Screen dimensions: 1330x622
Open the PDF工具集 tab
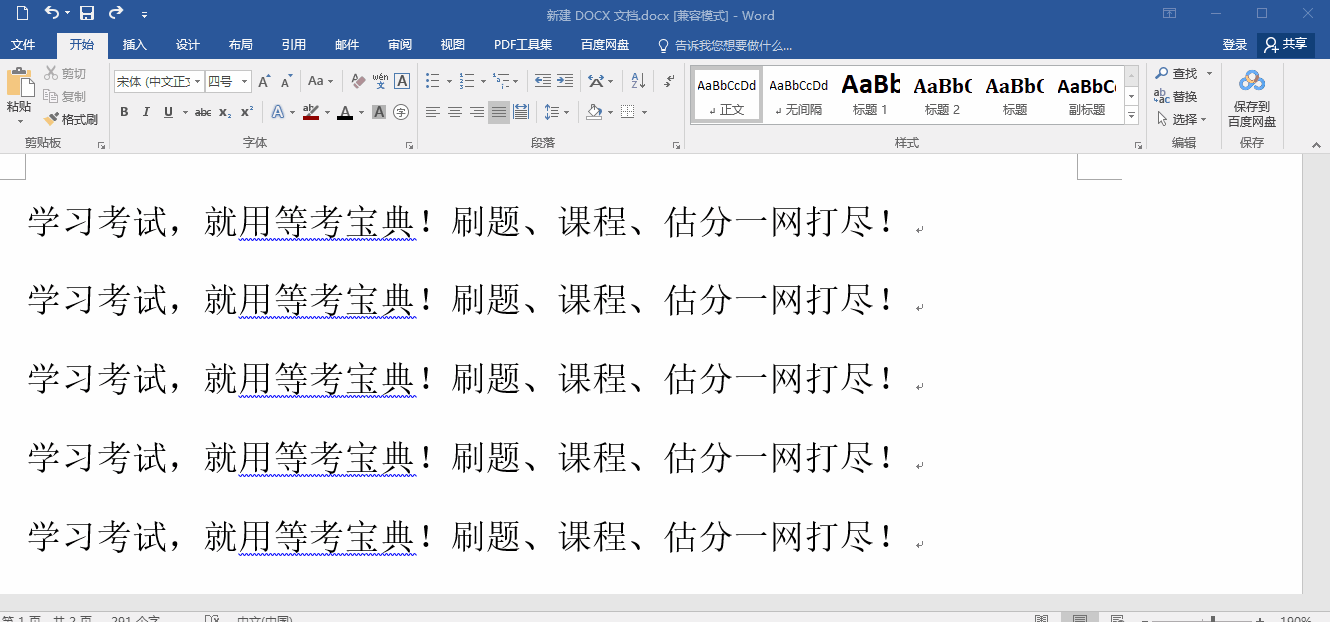tap(523, 45)
